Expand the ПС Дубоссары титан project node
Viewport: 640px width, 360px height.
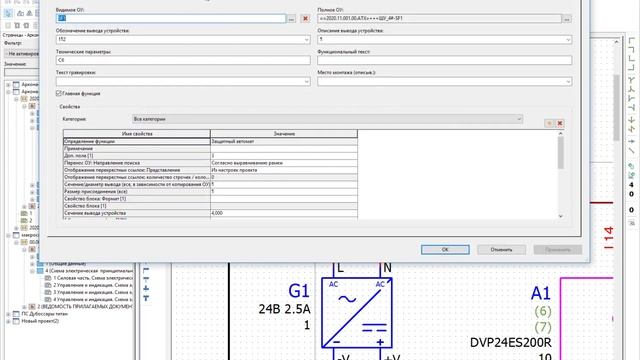pyautogui.click(x=8, y=314)
